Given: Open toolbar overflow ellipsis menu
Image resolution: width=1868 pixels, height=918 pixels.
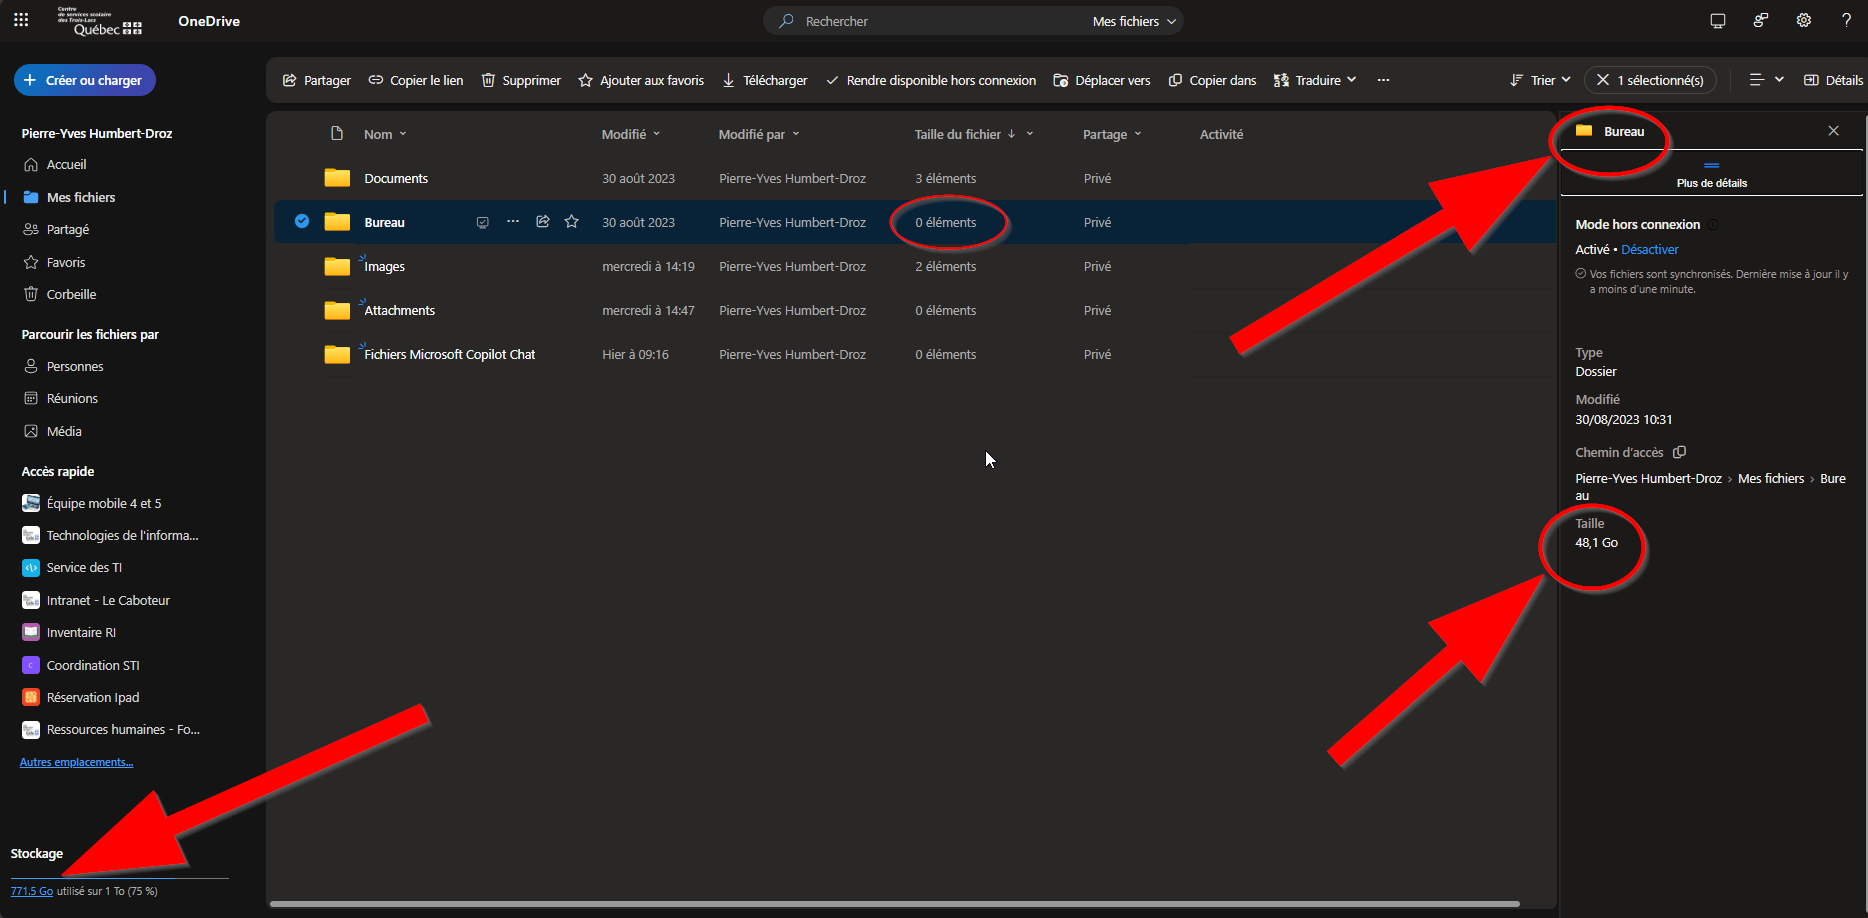Looking at the screenshot, I should 1383,80.
